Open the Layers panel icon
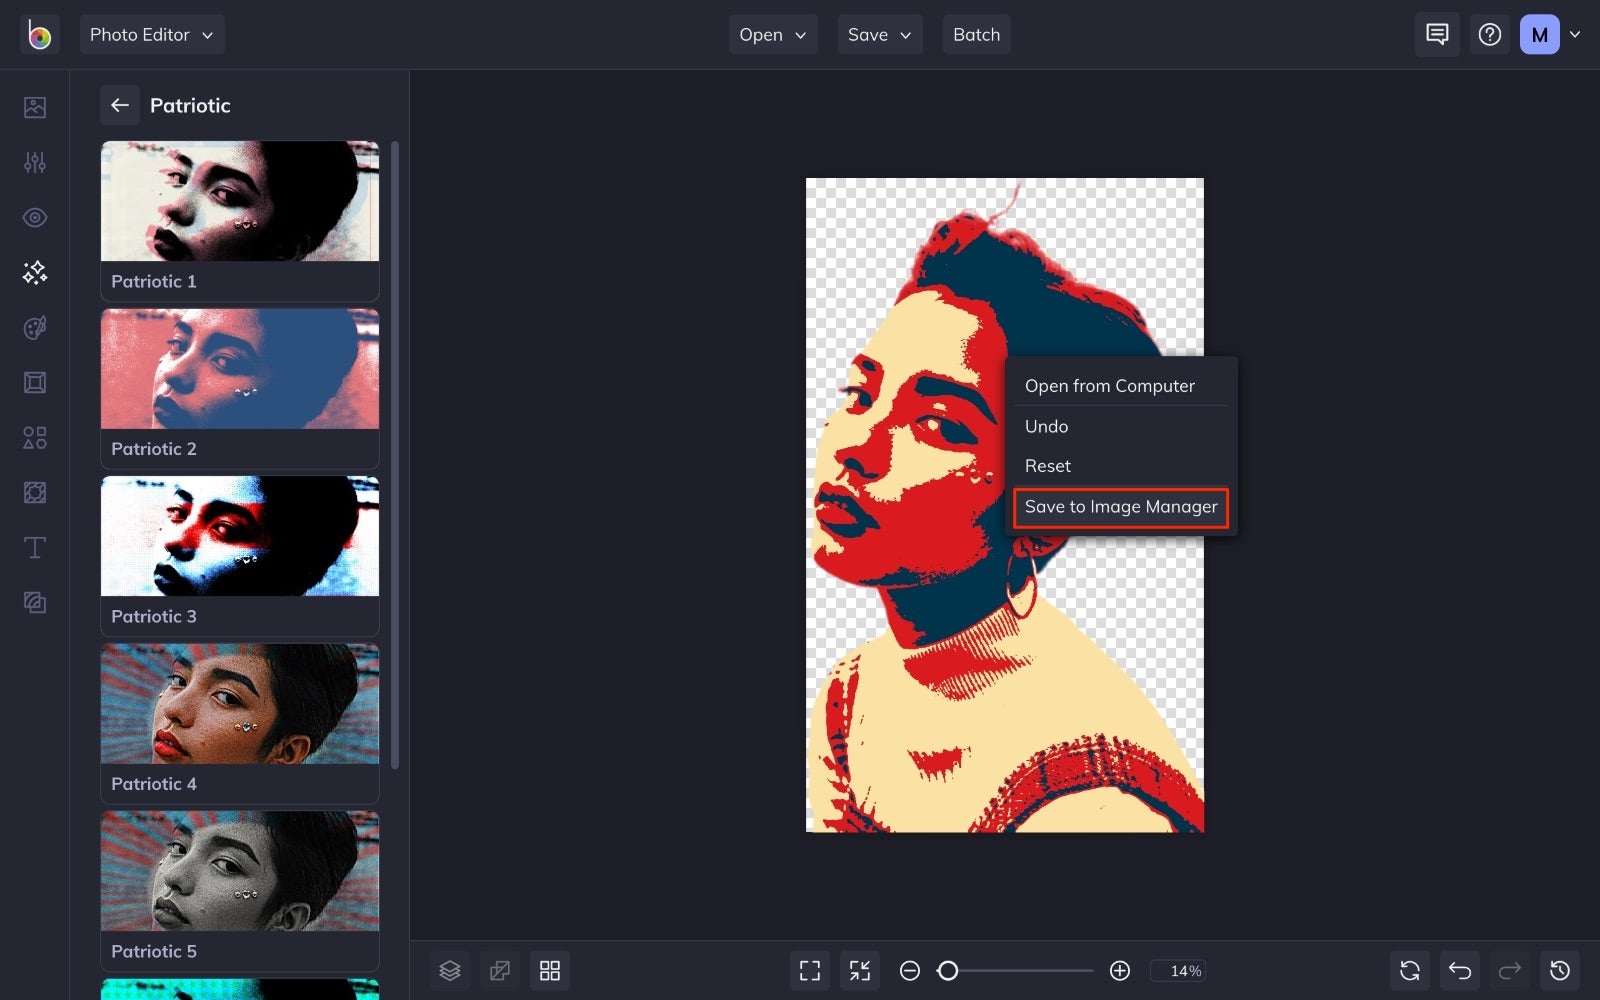Image resolution: width=1600 pixels, height=1000 pixels. tap(450, 970)
